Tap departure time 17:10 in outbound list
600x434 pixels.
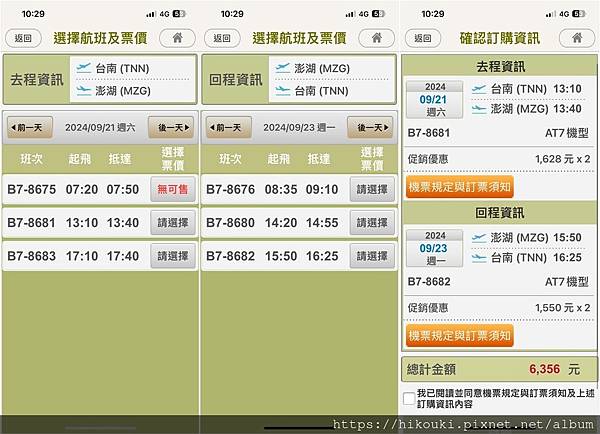click(x=82, y=256)
